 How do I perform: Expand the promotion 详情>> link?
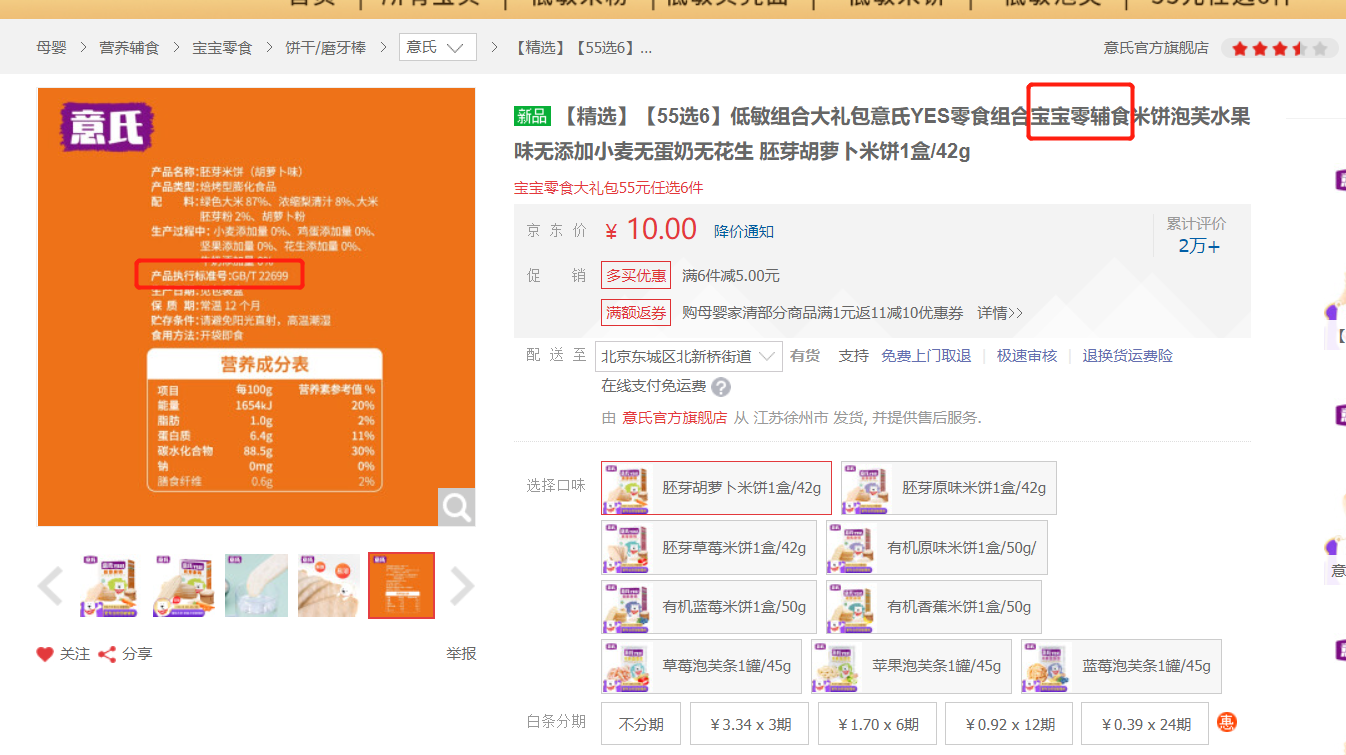[1000, 313]
